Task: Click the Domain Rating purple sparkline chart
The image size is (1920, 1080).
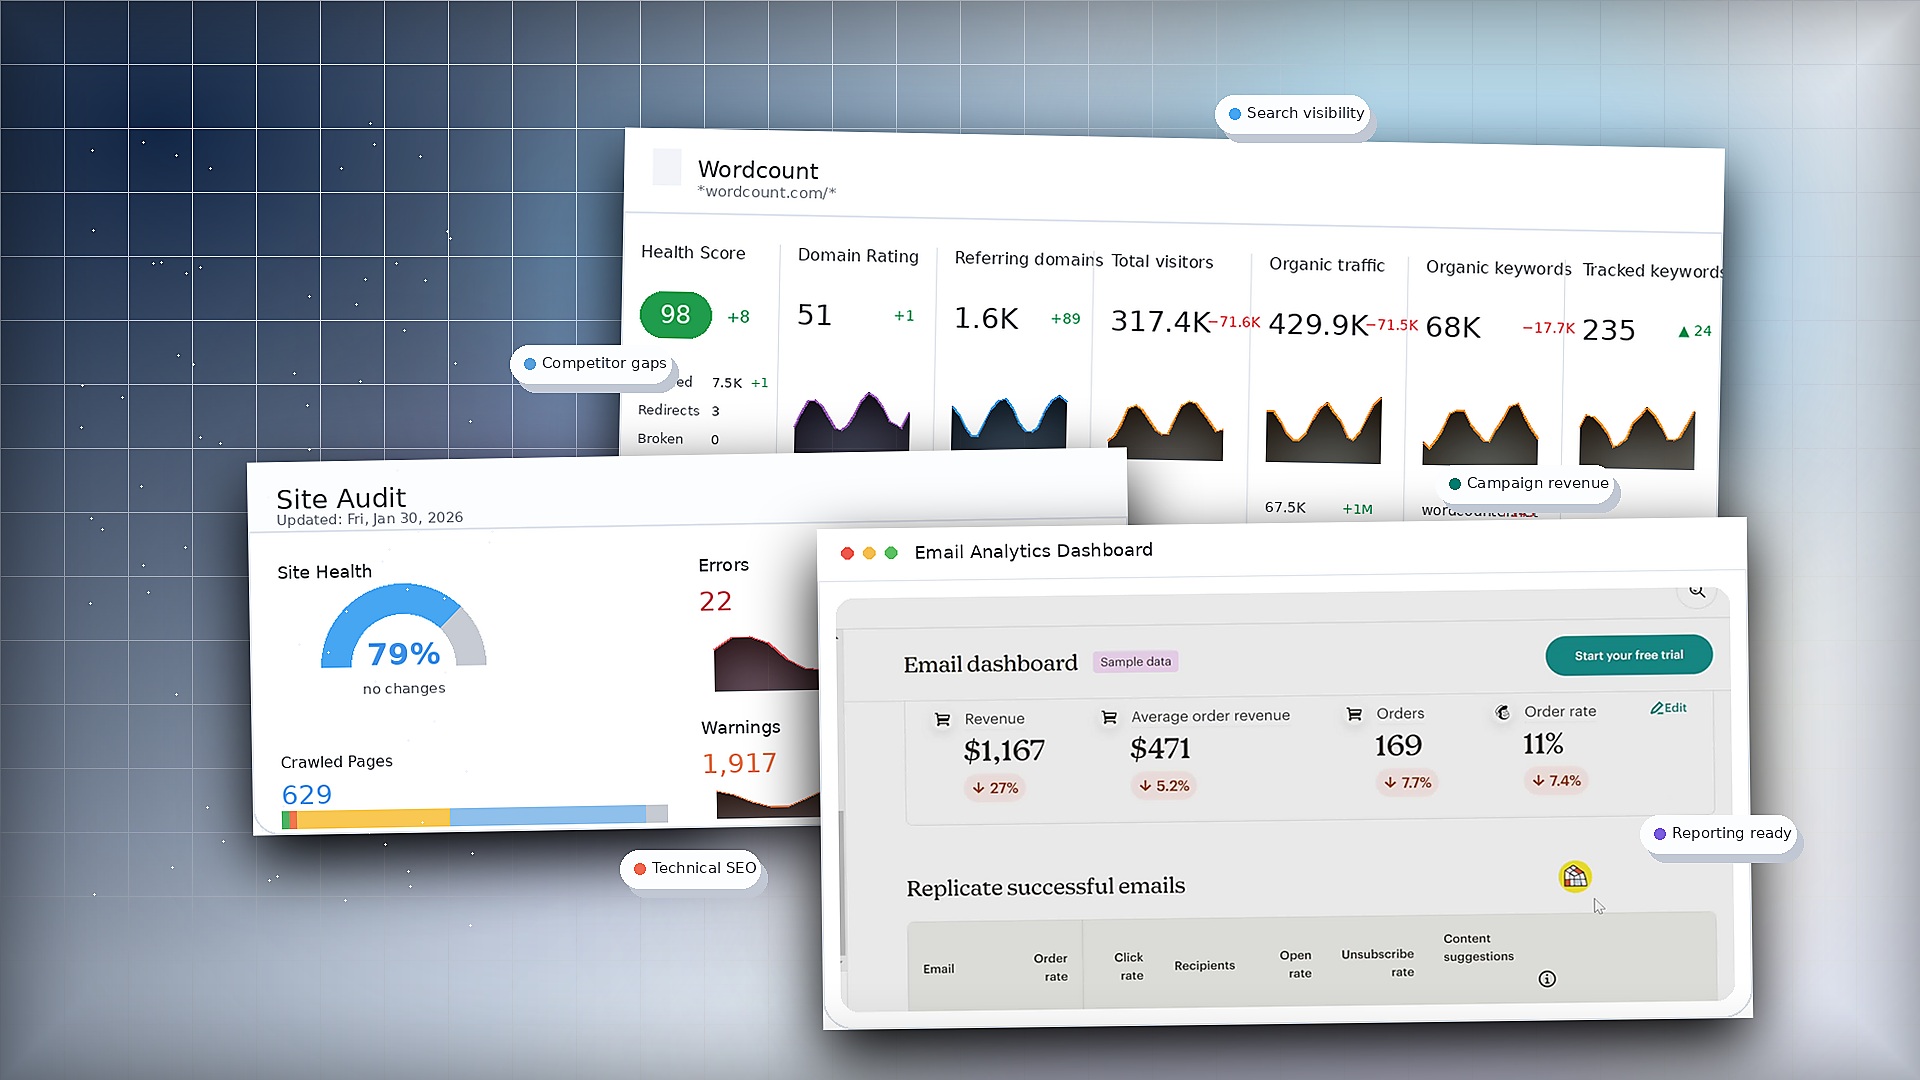Action: pyautogui.click(x=852, y=423)
